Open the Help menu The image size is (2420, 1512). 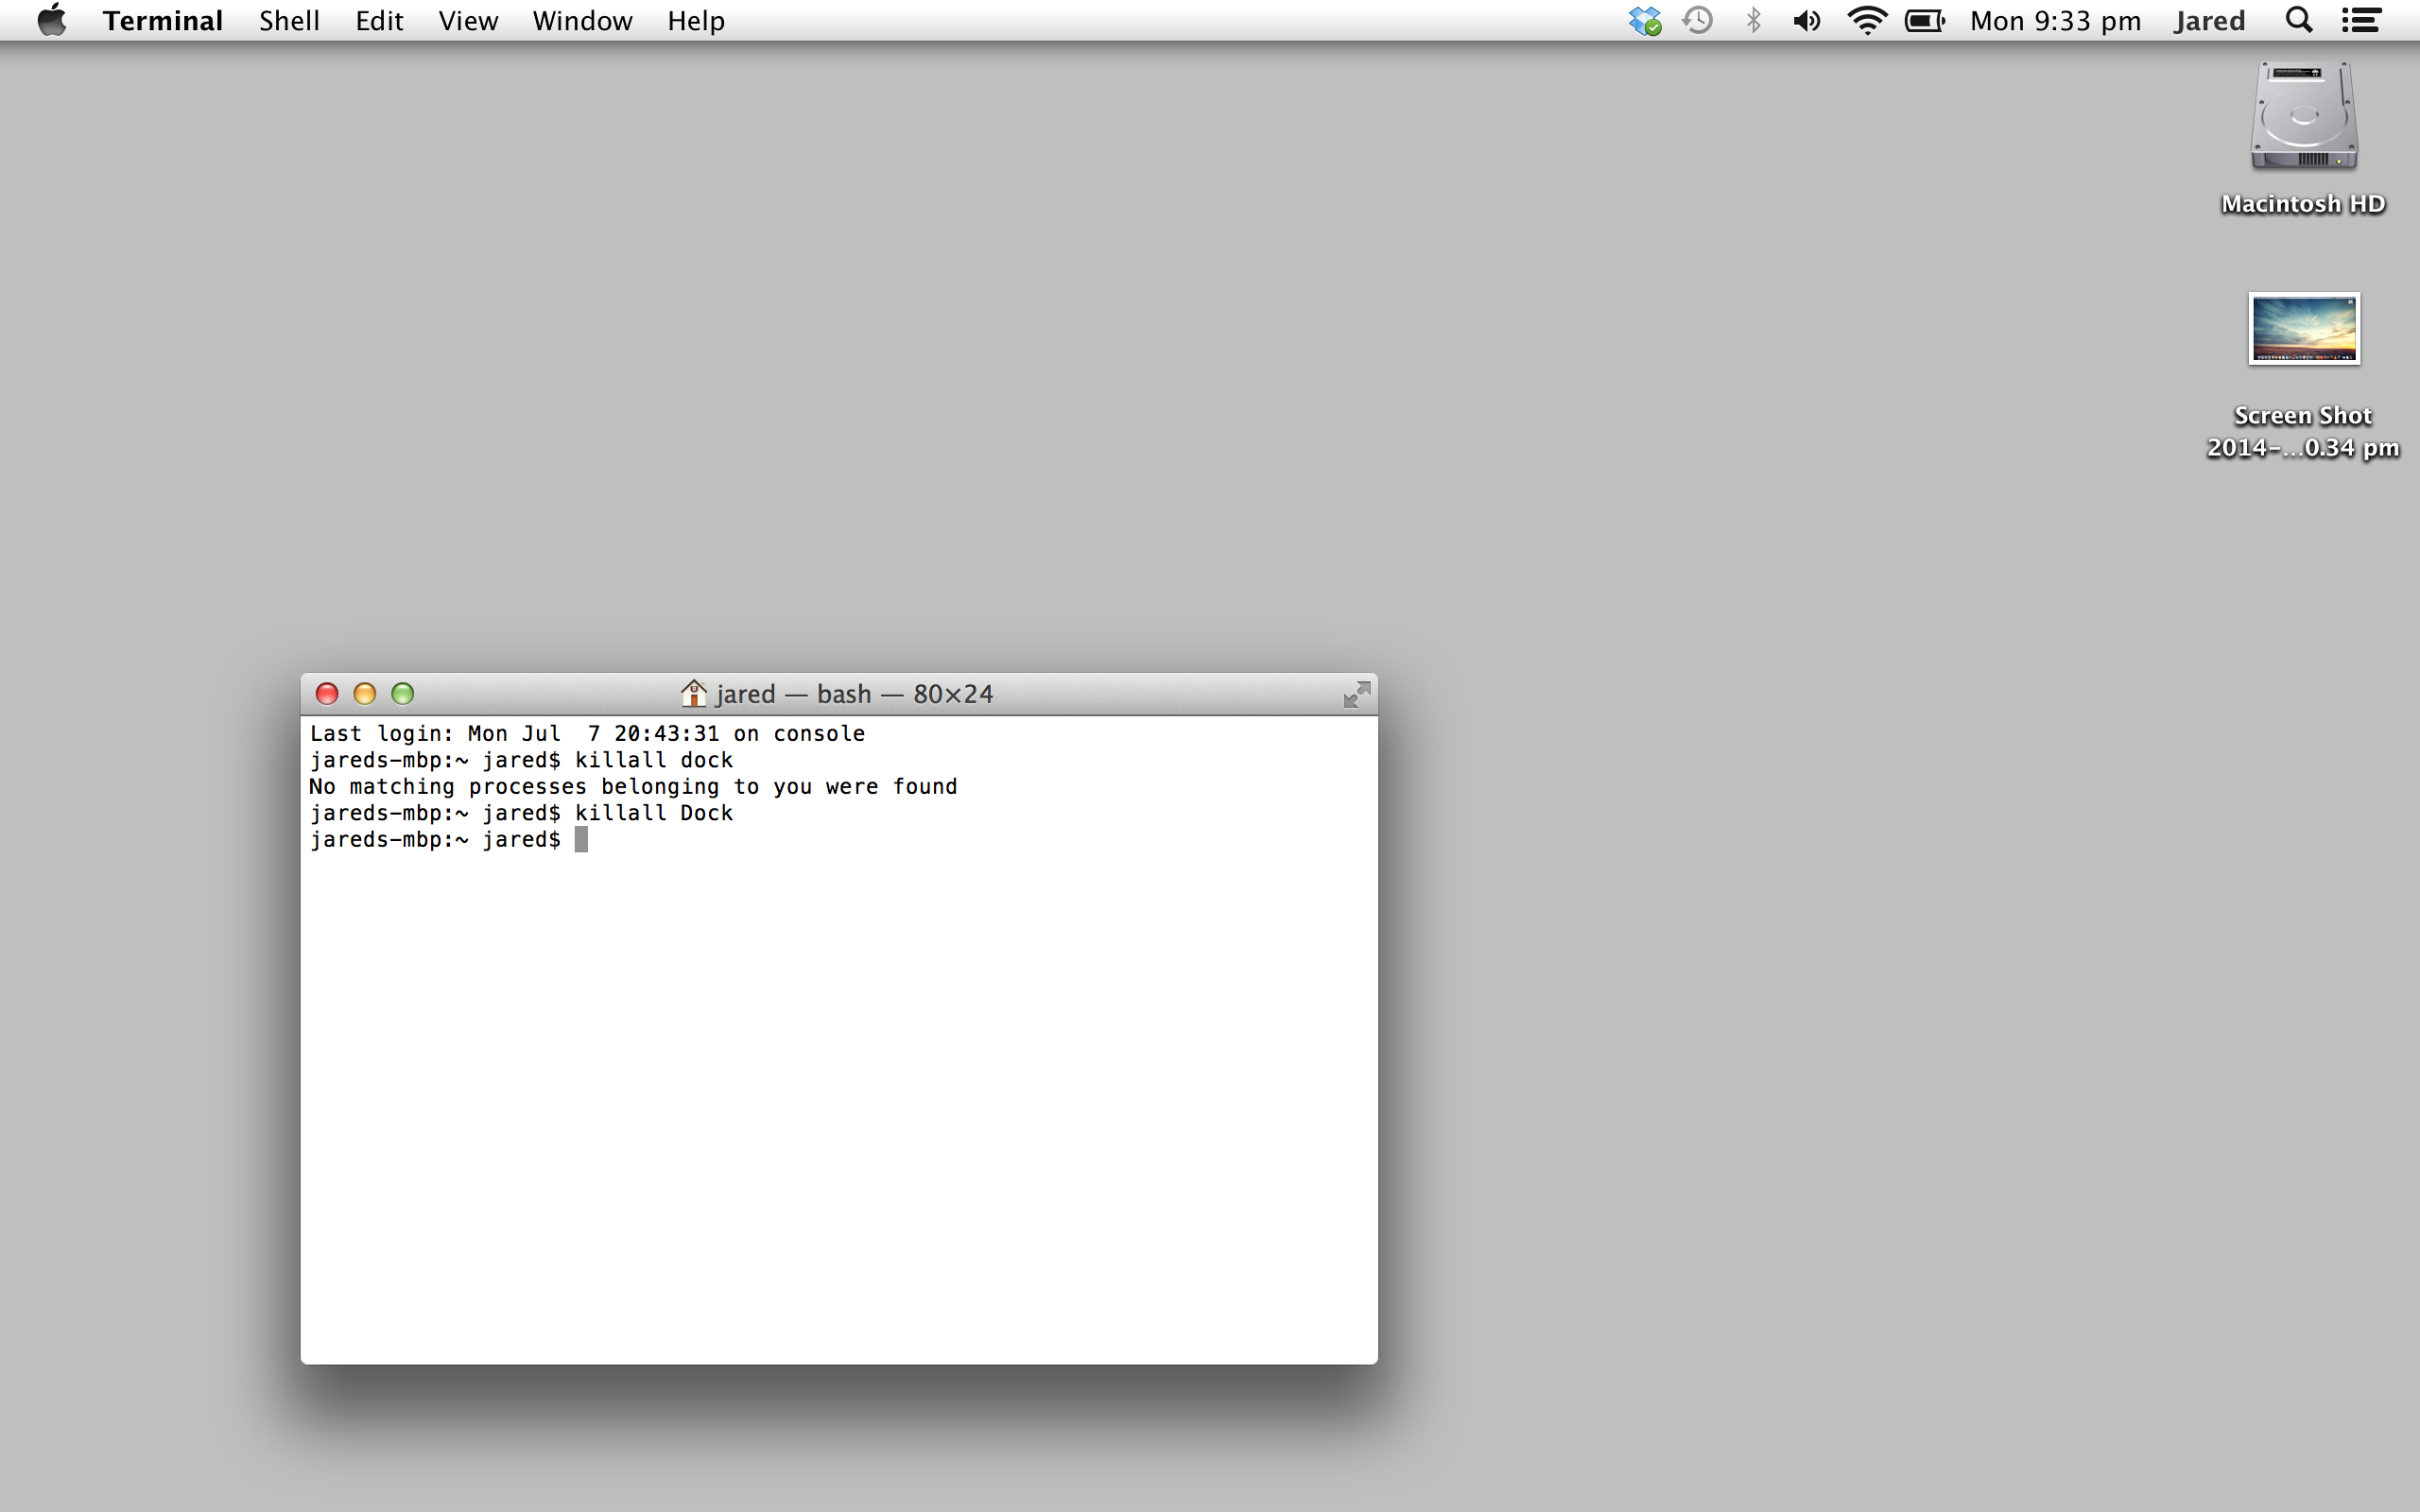point(696,21)
